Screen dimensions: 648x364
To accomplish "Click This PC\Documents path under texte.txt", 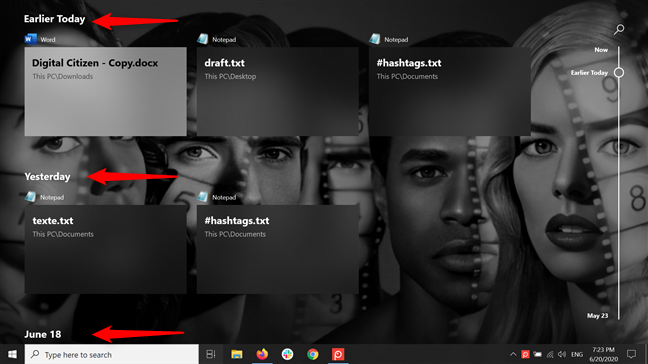I will (x=63, y=234).
